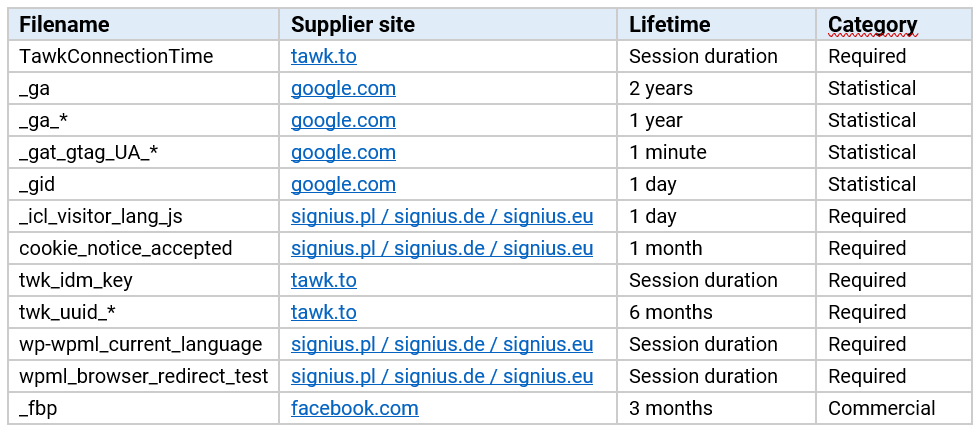Click the Filename column header
Viewport: 979px width, 432px height.
click(x=64, y=25)
